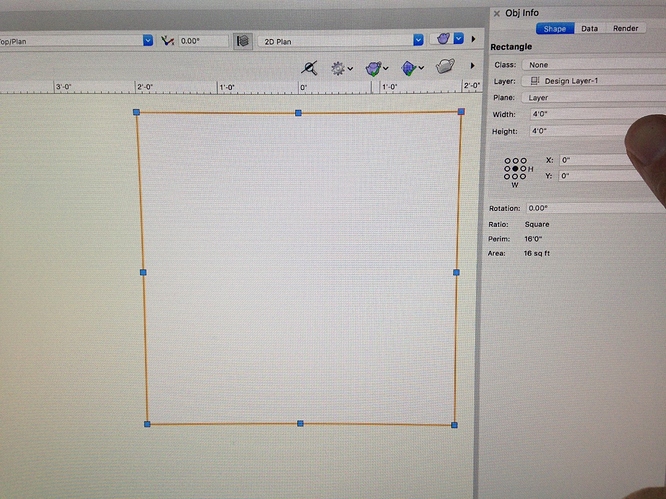Click the bottom-middle selection handle
666x499 pixels.
(300, 423)
